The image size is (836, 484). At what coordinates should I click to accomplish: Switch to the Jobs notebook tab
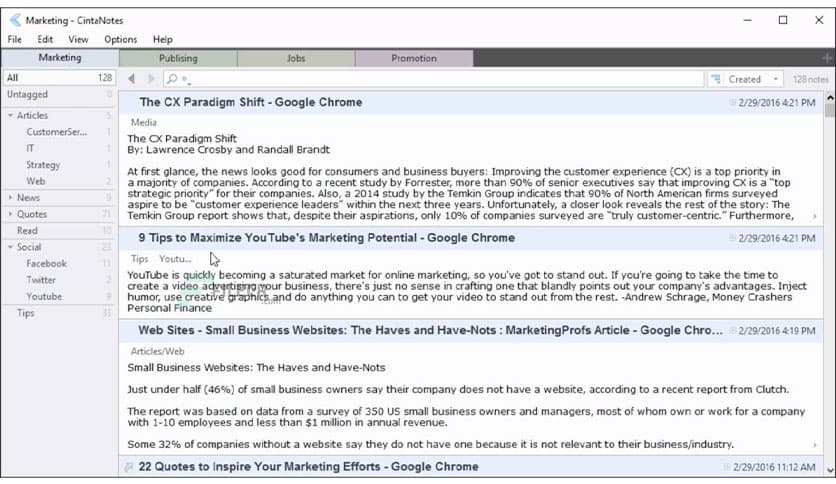coord(296,58)
